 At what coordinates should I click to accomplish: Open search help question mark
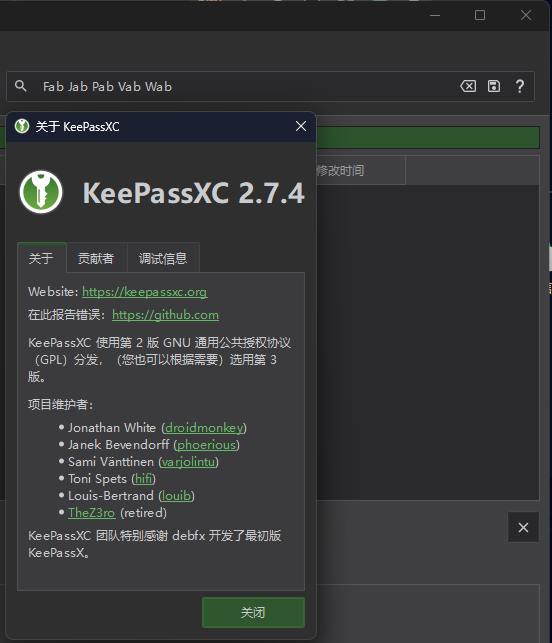(x=520, y=86)
